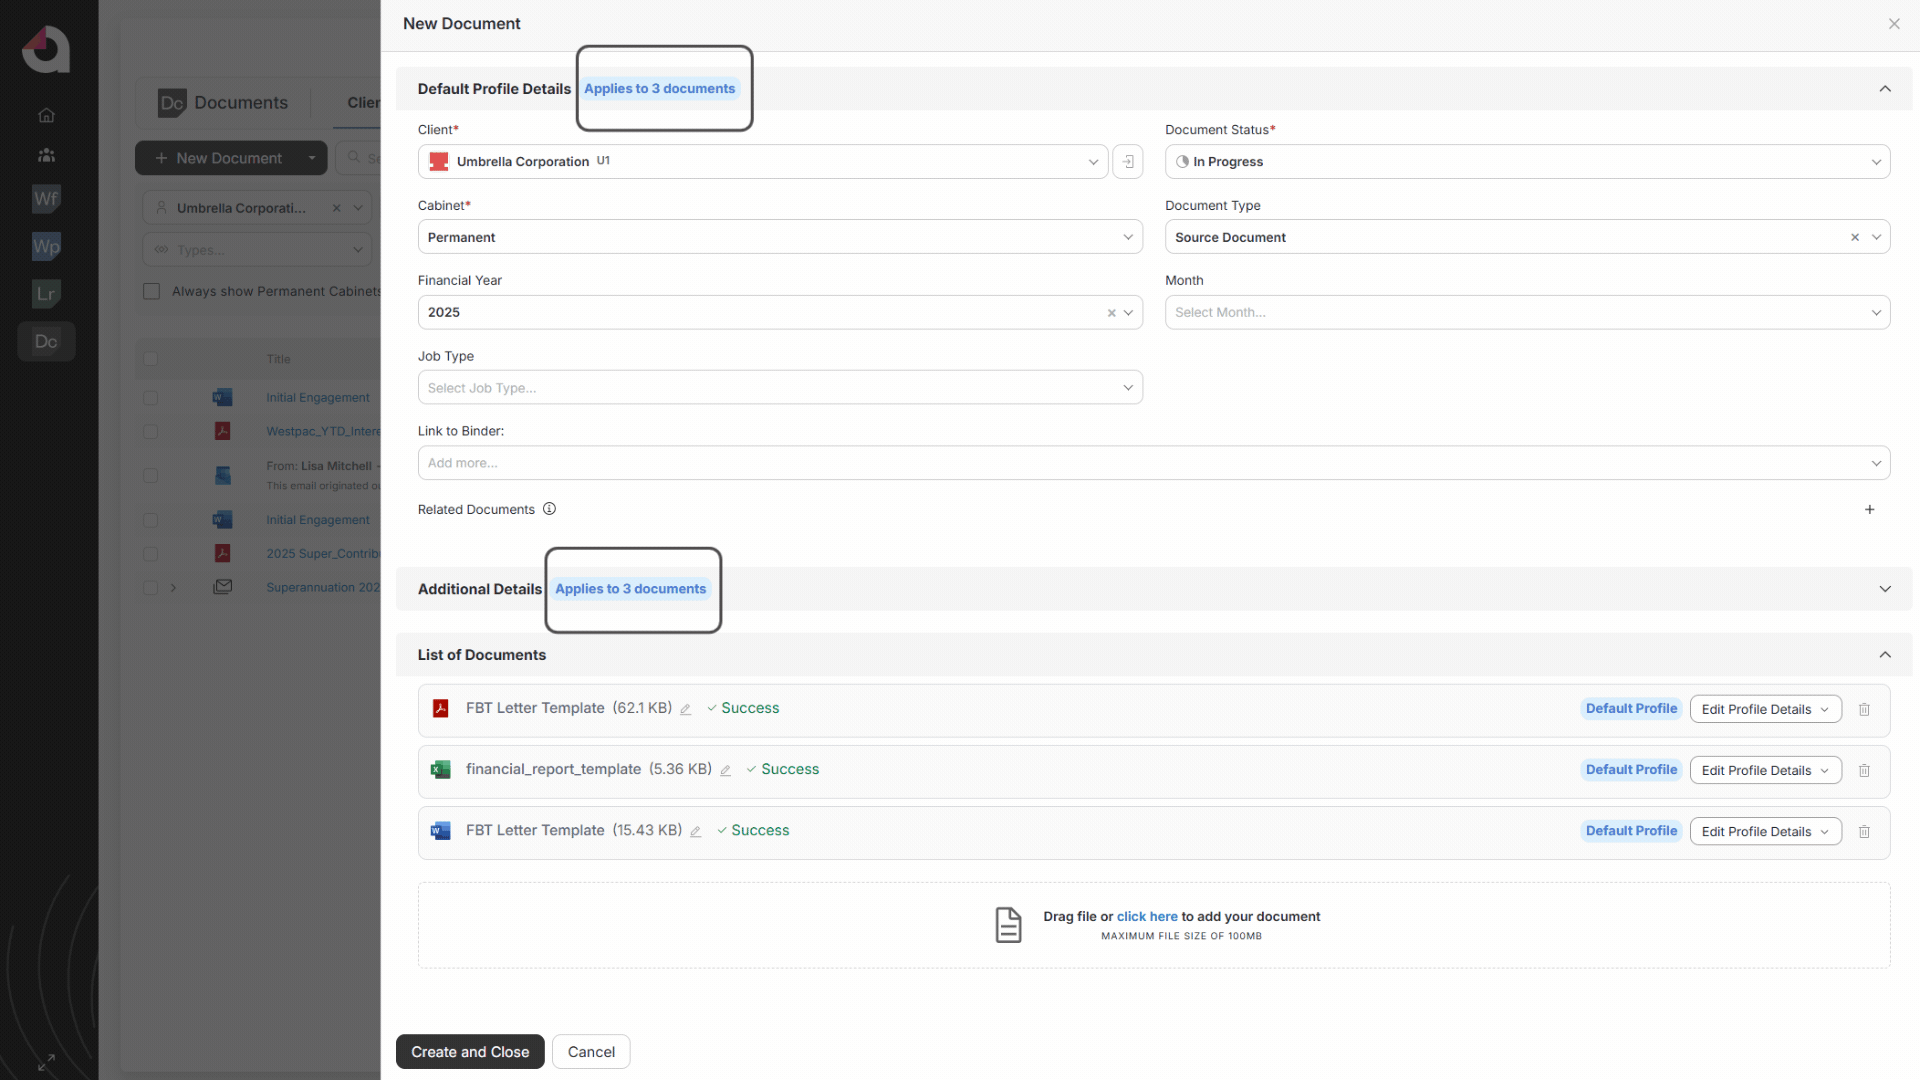This screenshot has width=1920, height=1080.
Task: Expand the Superannuation email row
Action: pyautogui.click(x=173, y=588)
